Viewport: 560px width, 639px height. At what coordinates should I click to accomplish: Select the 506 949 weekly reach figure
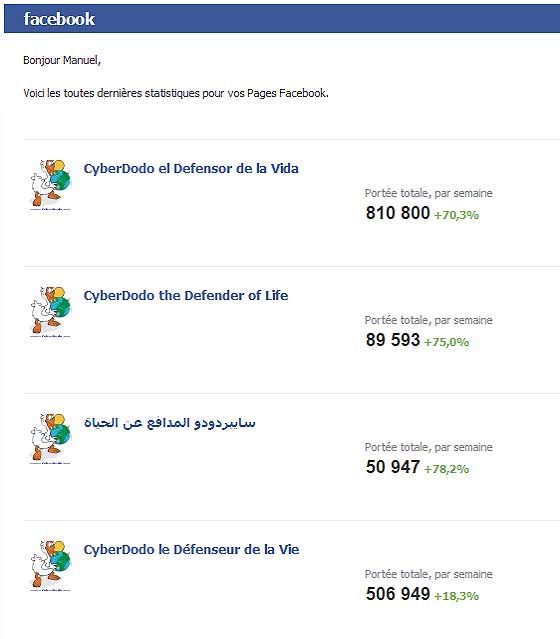pos(397,594)
